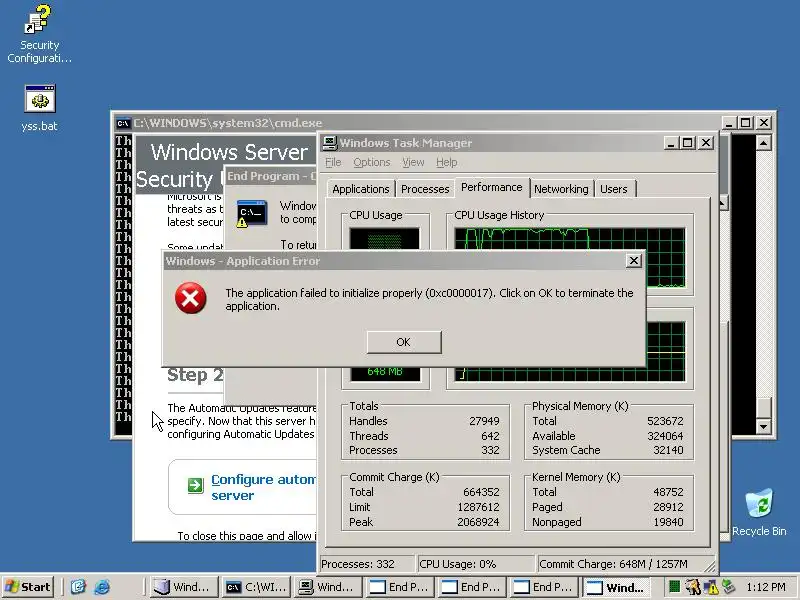Click the System Cache value 32140
This screenshot has height=600, width=800.
point(668,450)
